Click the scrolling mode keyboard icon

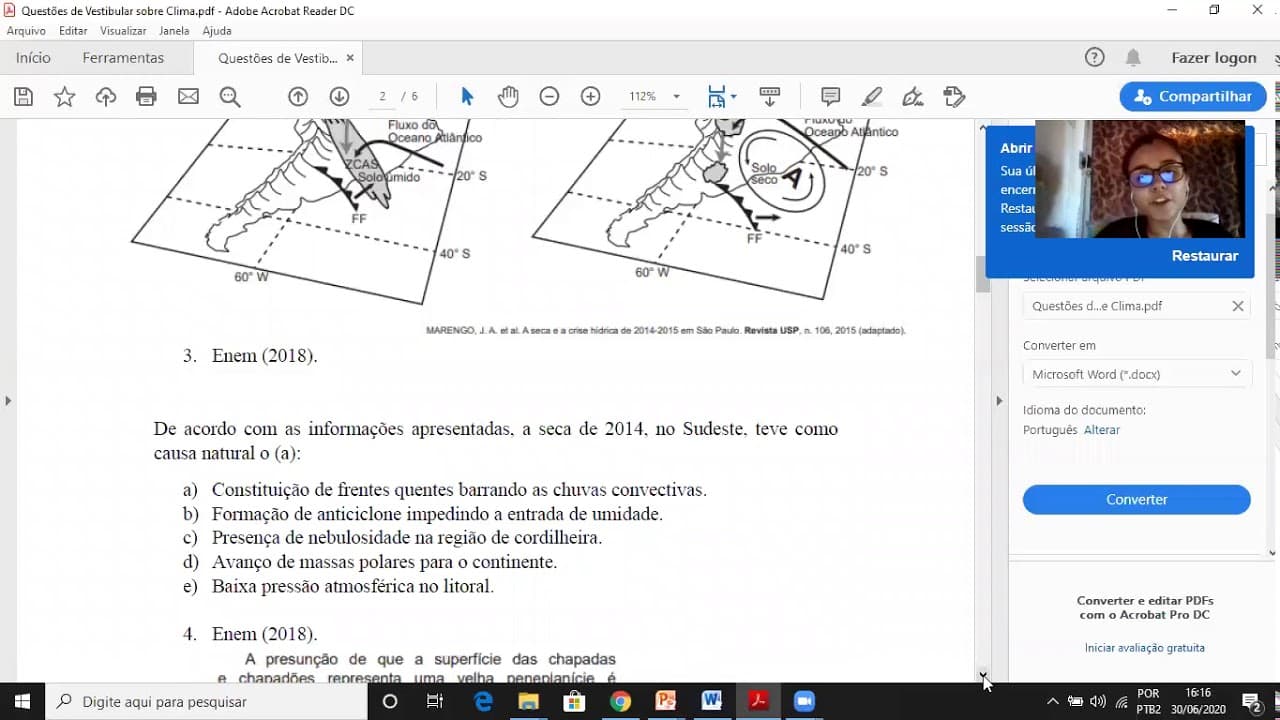tap(770, 97)
